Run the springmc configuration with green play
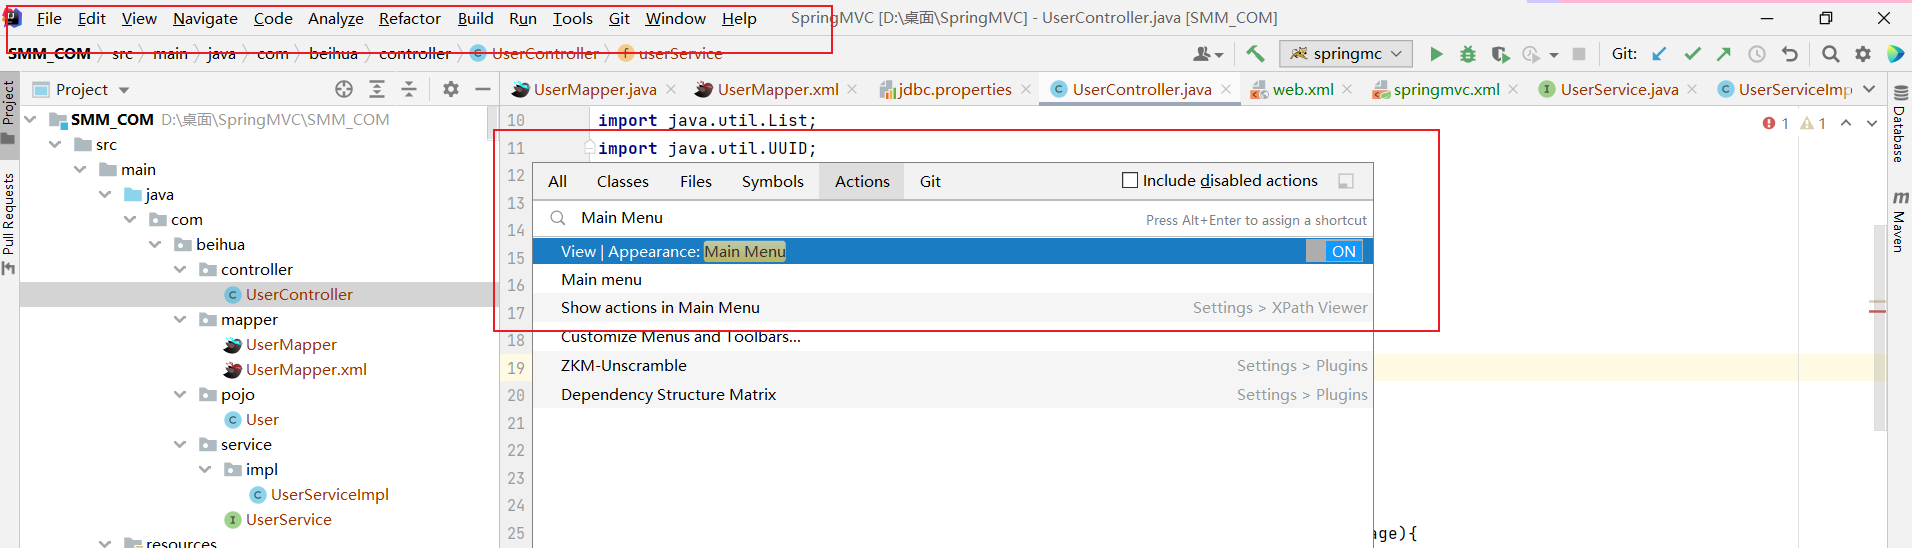 [x=1436, y=54]
